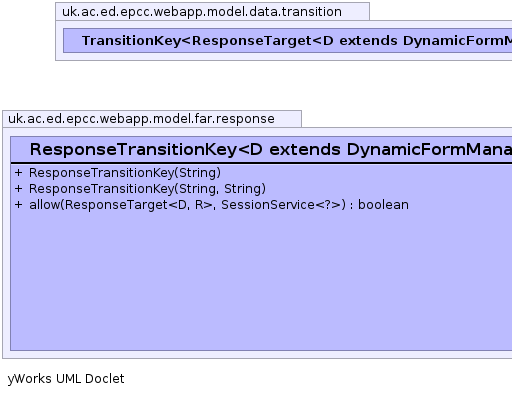
Task: Click ResponseTarget<D text in TransitionKey header
Action: pos(262,41)
